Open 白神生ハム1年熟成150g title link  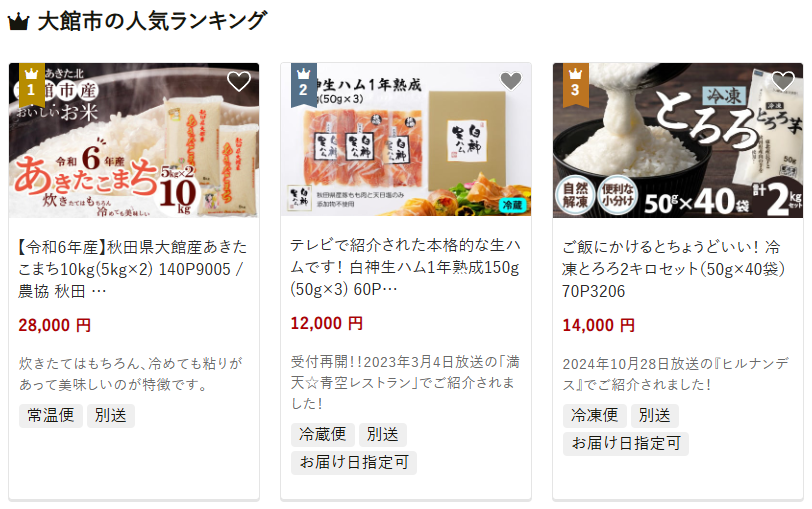point(405,267)
